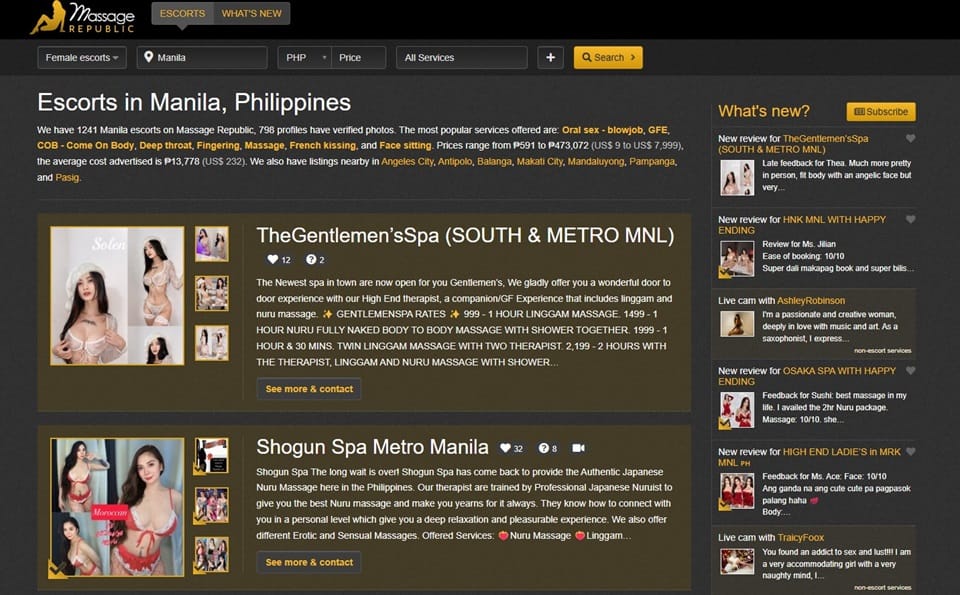Click the heart icon on HIGH END LADIE'S review item
960x595 pixels.
click(x=910, y=452)
